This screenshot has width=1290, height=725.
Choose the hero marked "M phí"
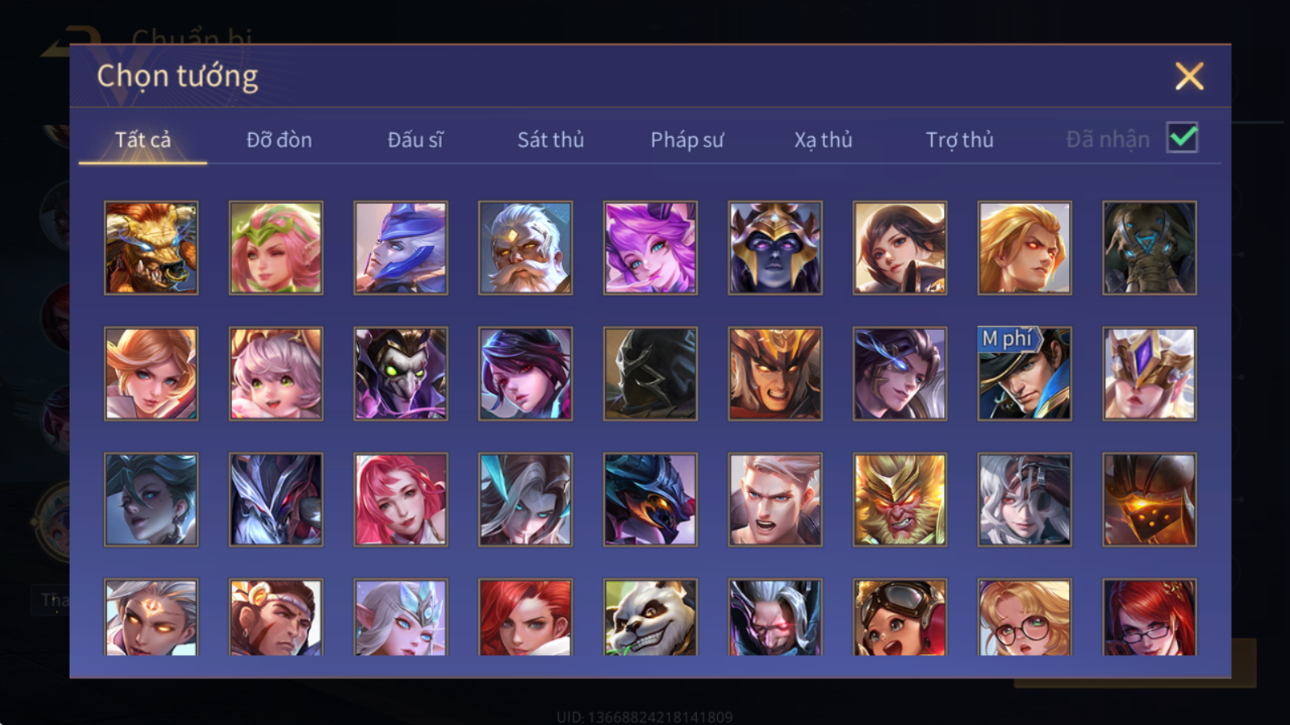click(x=1024, y=373)
